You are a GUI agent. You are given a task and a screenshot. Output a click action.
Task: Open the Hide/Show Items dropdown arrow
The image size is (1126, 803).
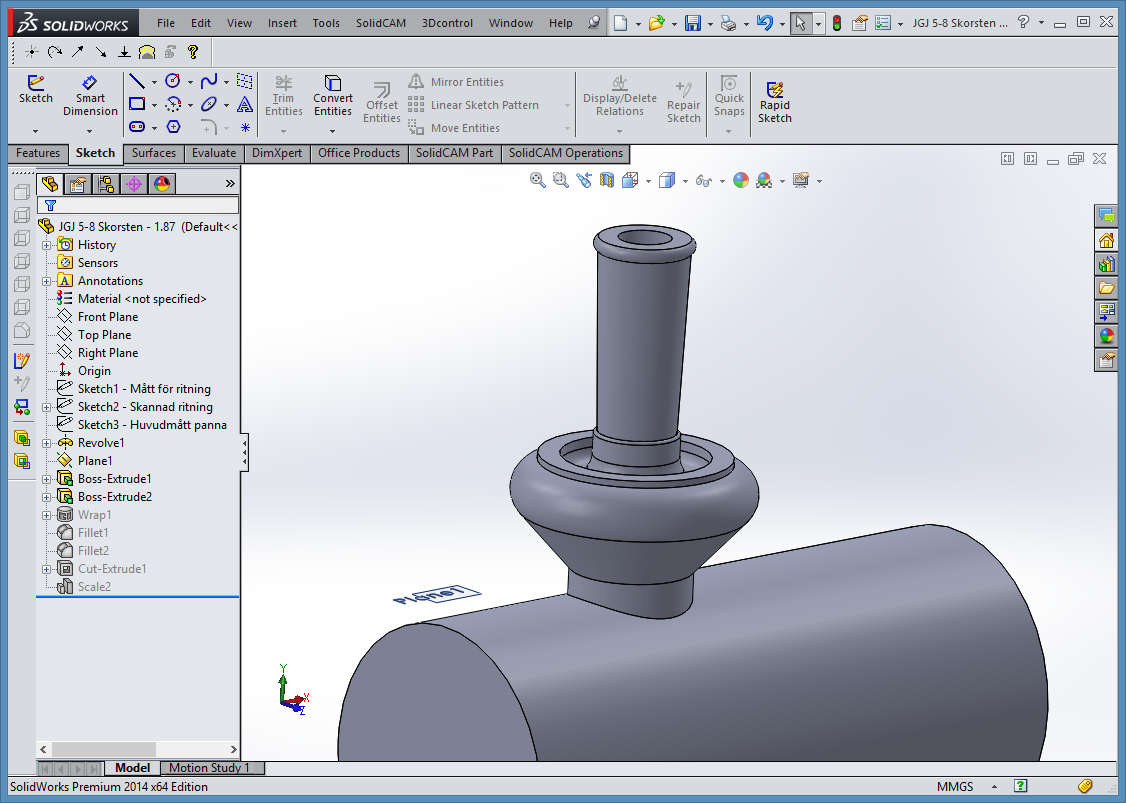tap(722, 181)
